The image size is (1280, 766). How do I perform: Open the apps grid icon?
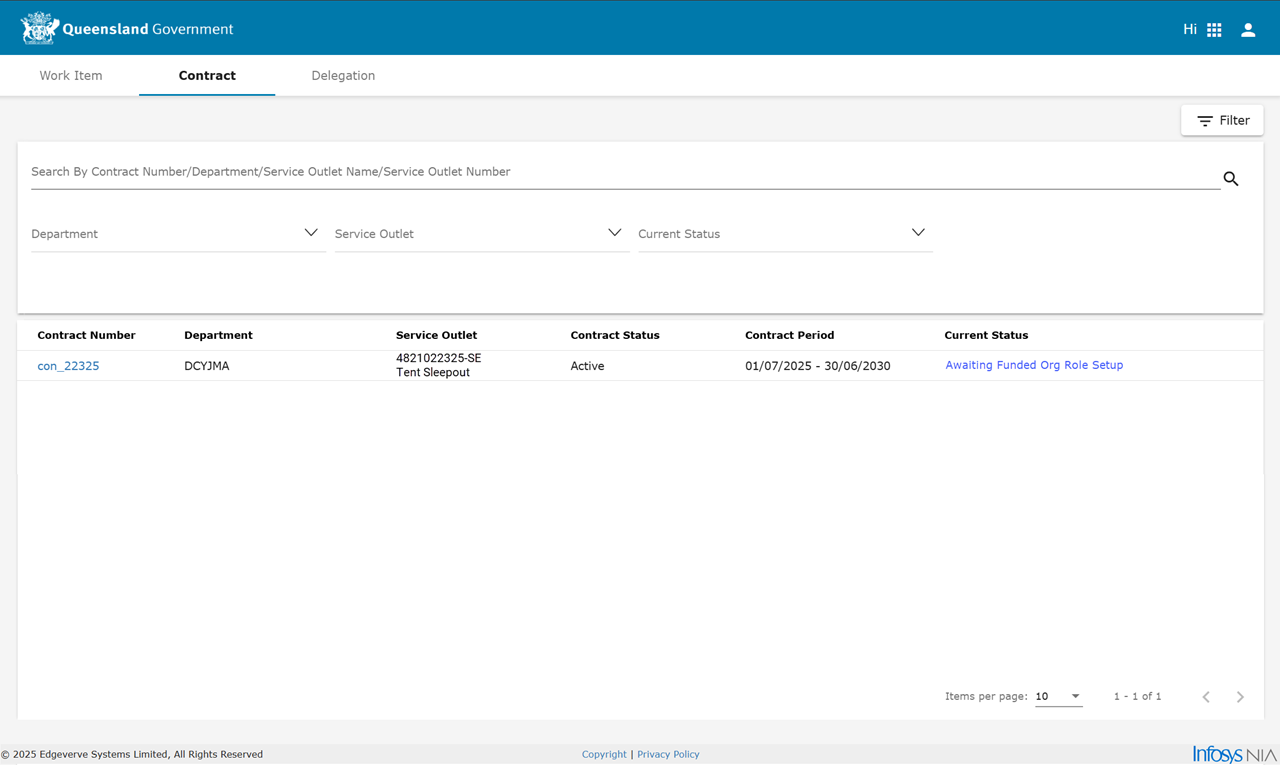(x=1214, y=30)
